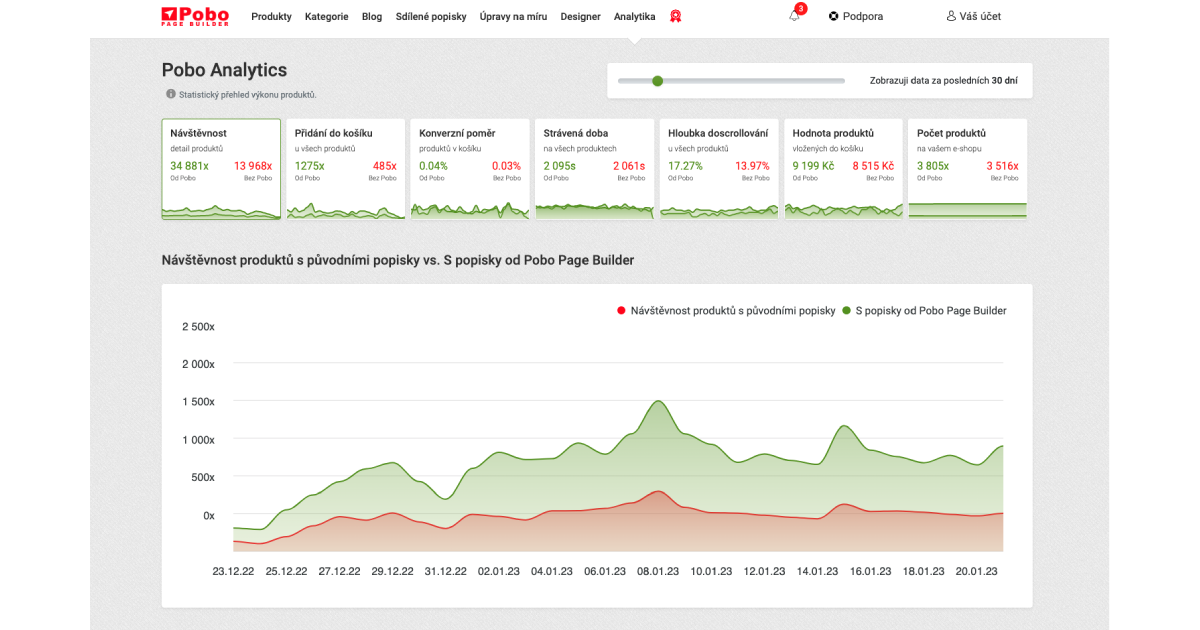Click the sparkline in Návštěvnost card
Image resolution: width=1200 pixels, height=630 pixels.
coord(221,211)
